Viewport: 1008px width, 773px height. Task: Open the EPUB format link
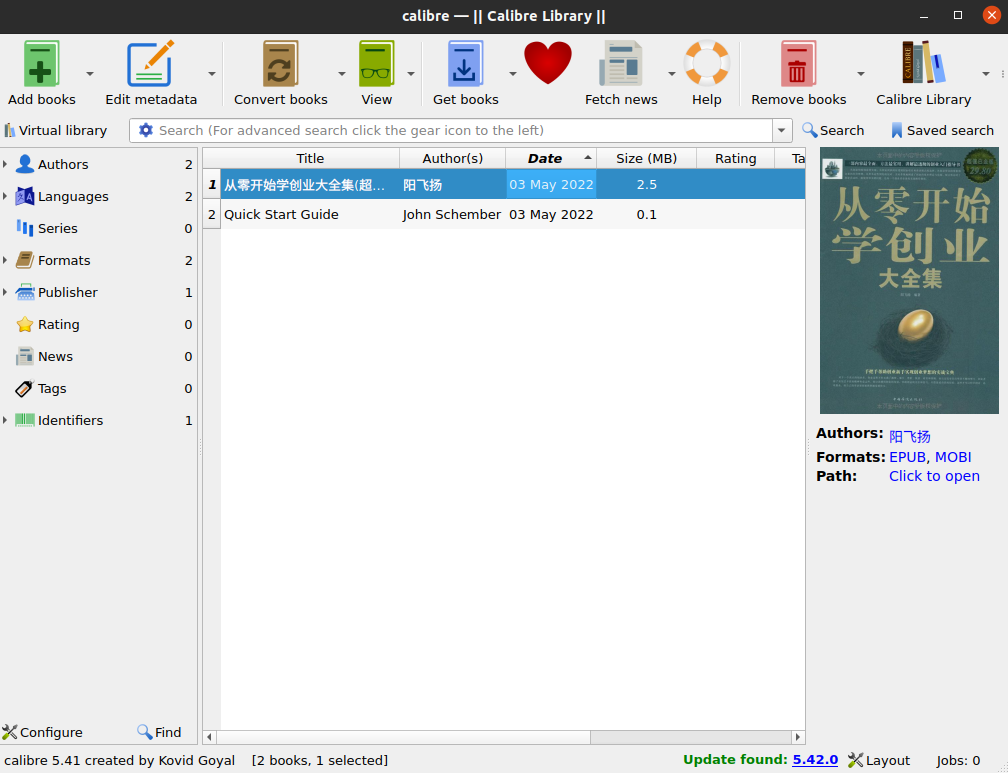pos(907,457)
